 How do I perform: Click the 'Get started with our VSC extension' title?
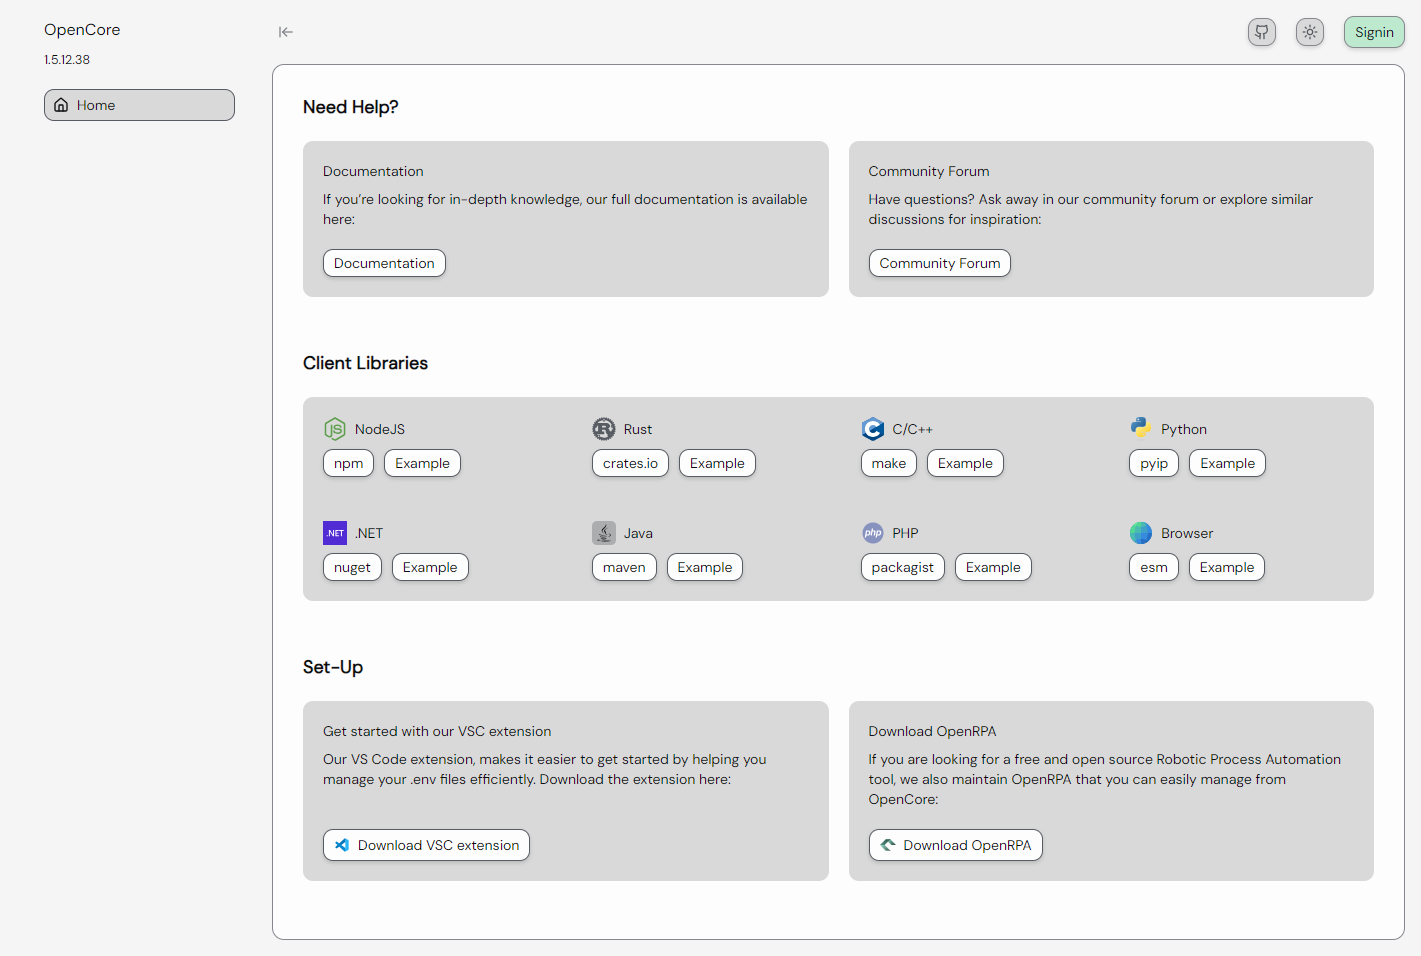click(x=437, y=731)
